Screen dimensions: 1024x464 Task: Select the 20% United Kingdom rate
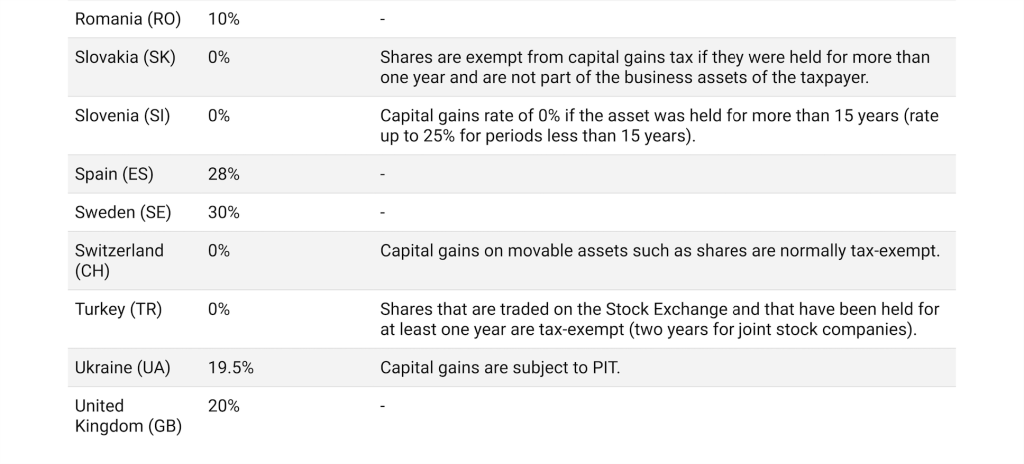pos(224,406)
